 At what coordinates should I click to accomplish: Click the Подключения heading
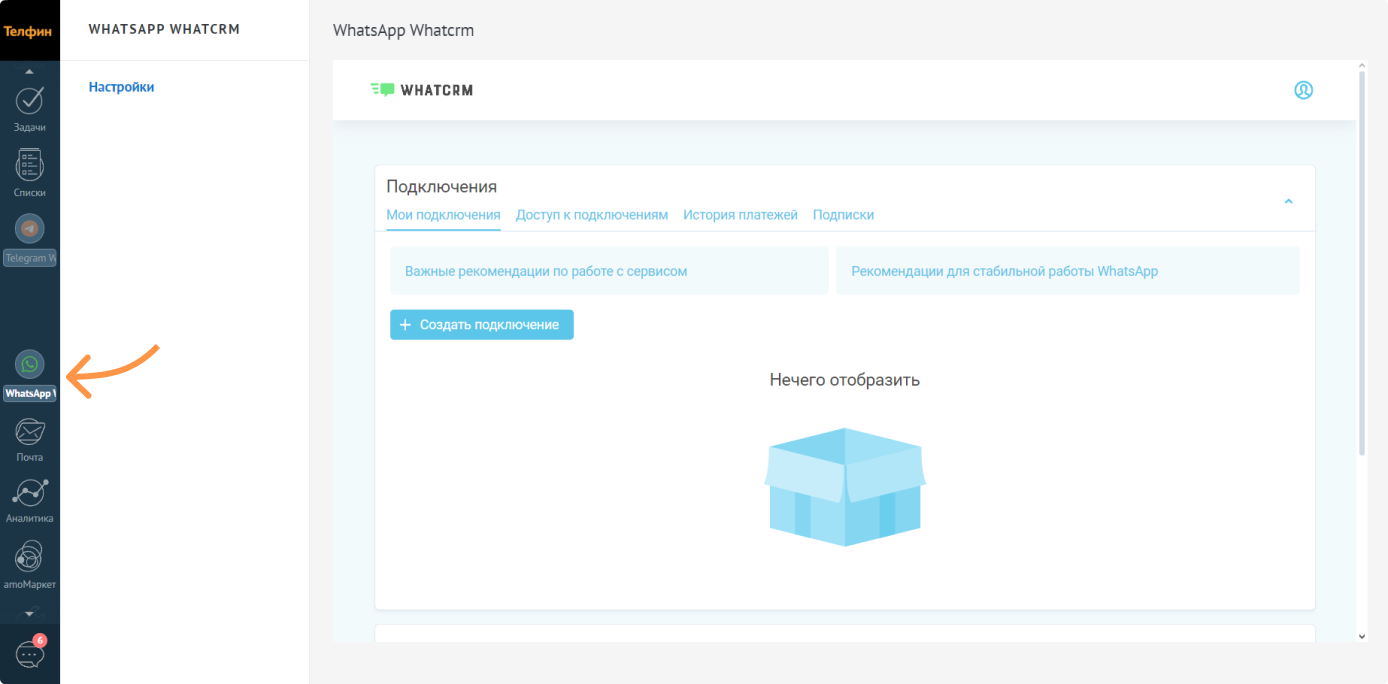[442, 187]
